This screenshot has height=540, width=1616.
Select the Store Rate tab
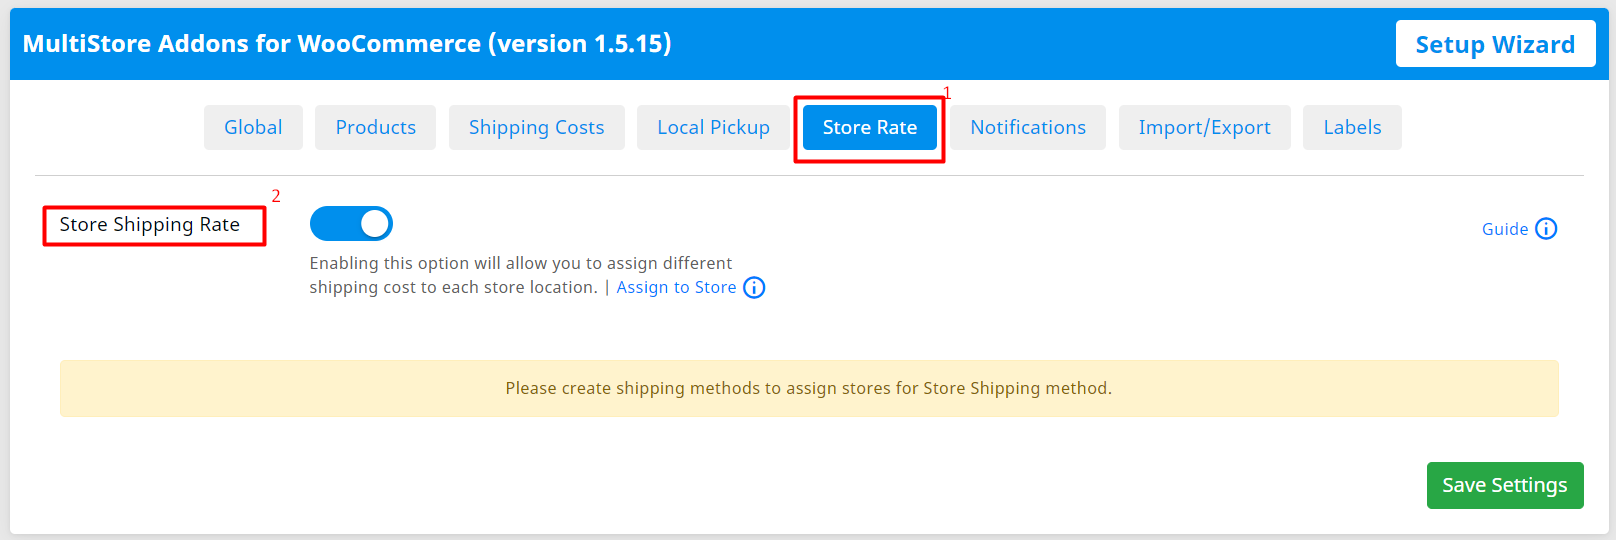(870, 127)
